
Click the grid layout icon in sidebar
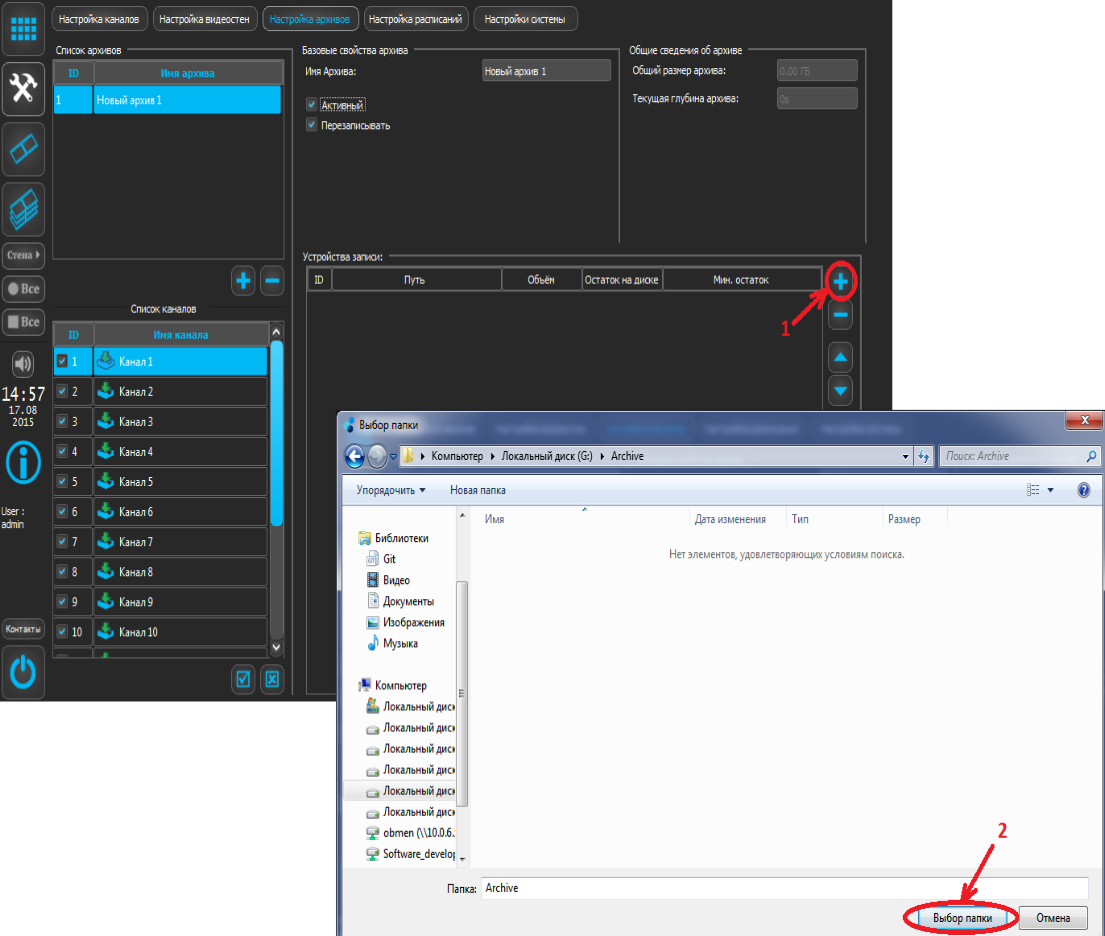point(23,27)
